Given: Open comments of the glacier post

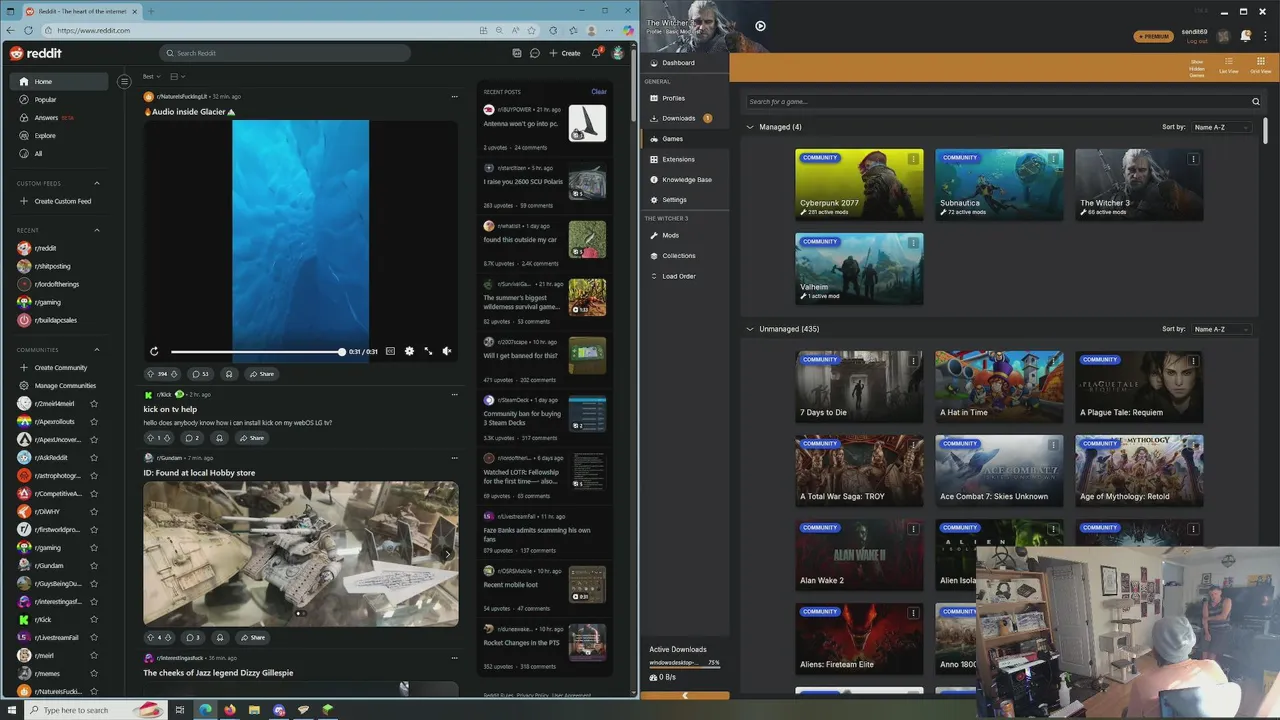Looking at the screenshot, I should click(x=200, y=374).
